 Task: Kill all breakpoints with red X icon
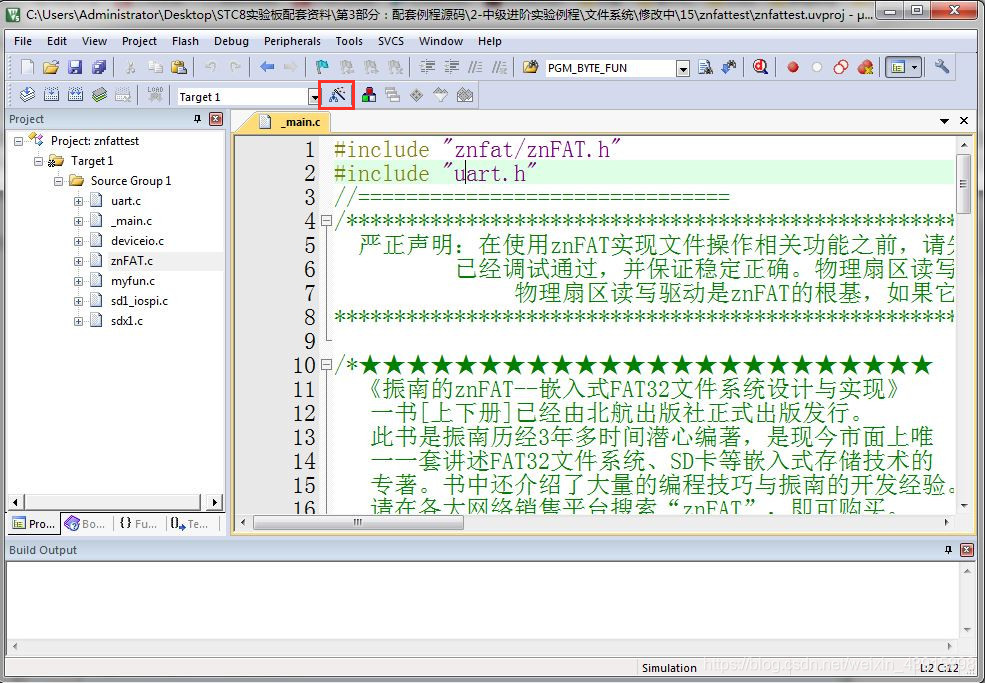click(865, 67)
